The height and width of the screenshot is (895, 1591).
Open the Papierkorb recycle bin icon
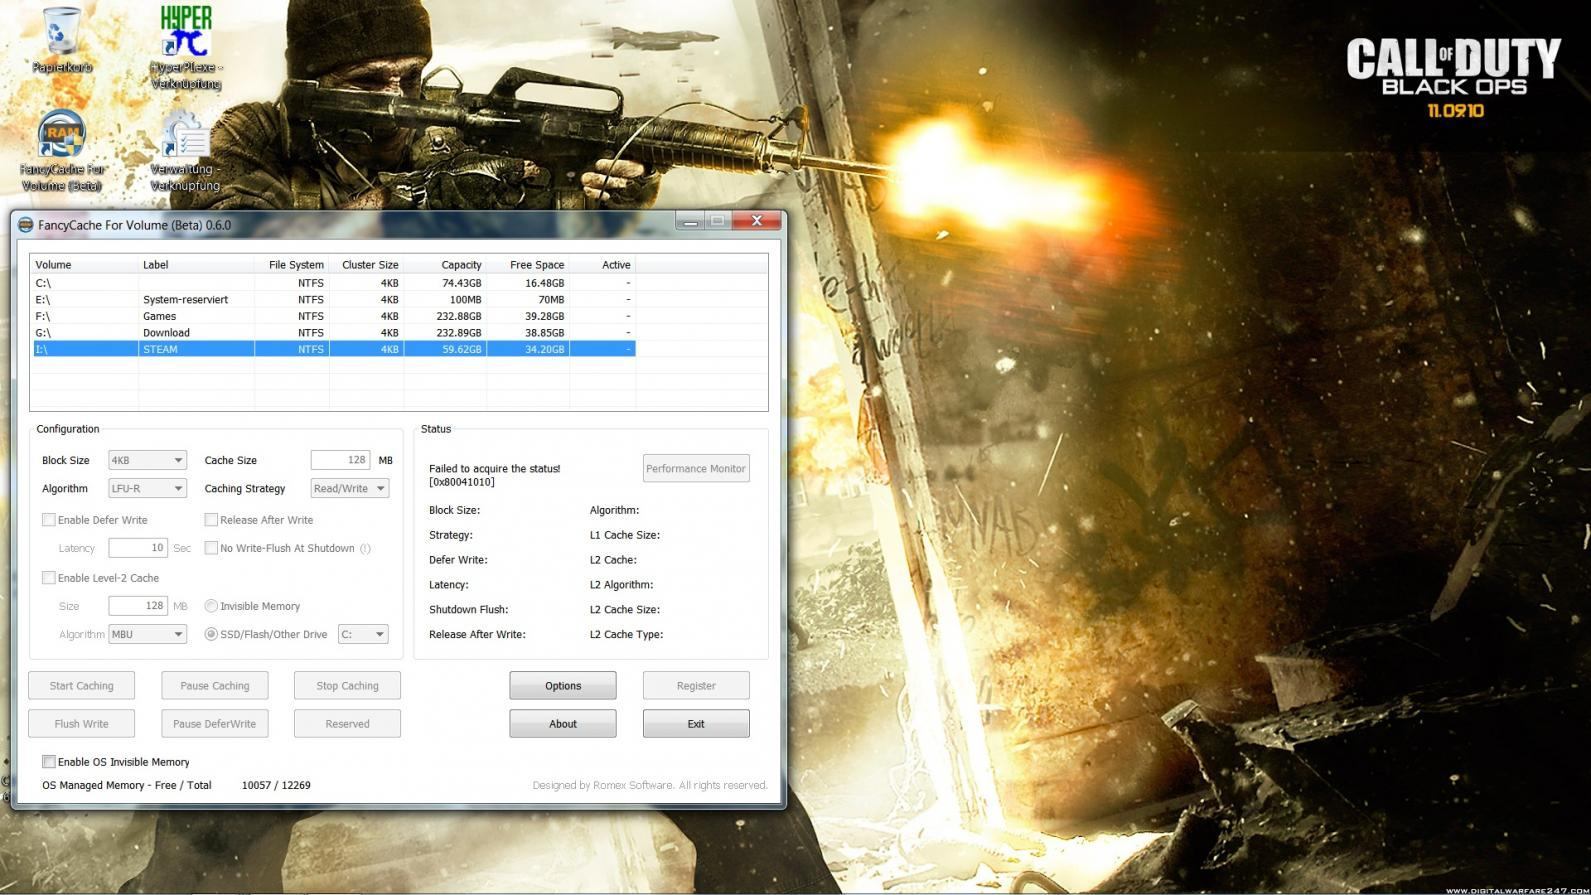62,39
